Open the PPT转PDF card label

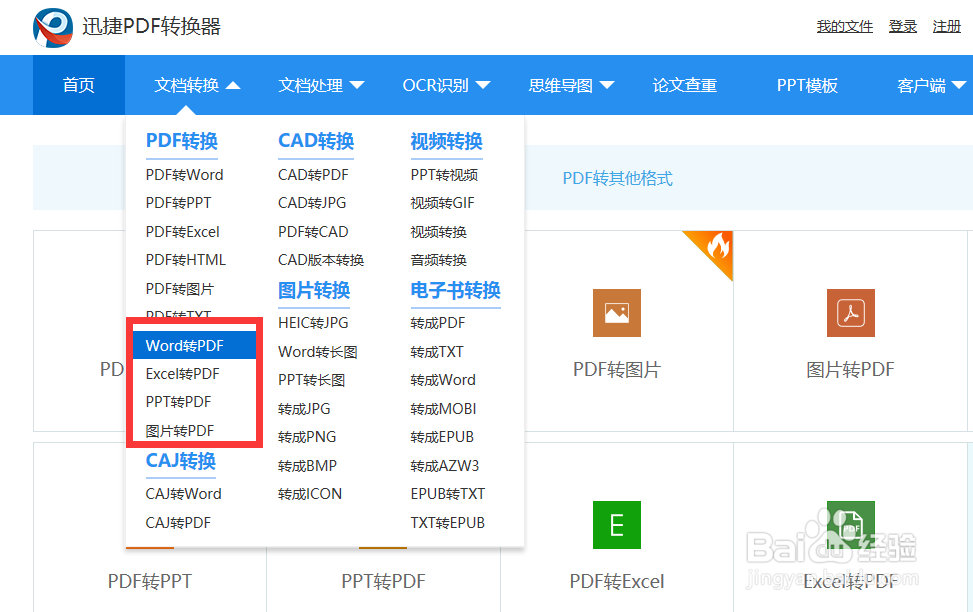click(x=383, y=582)
